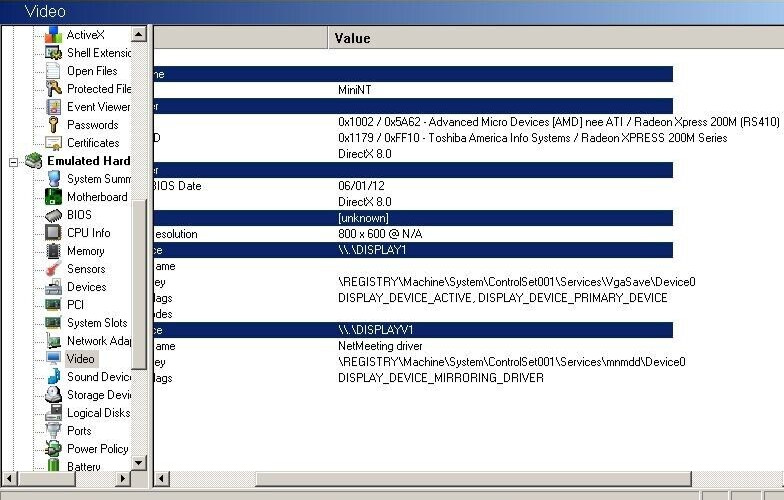Image resolution: width=784 pixels, height=500 pixels.
Task: Select the Shell Extensions entry
Action: click(x=98, y=52)
